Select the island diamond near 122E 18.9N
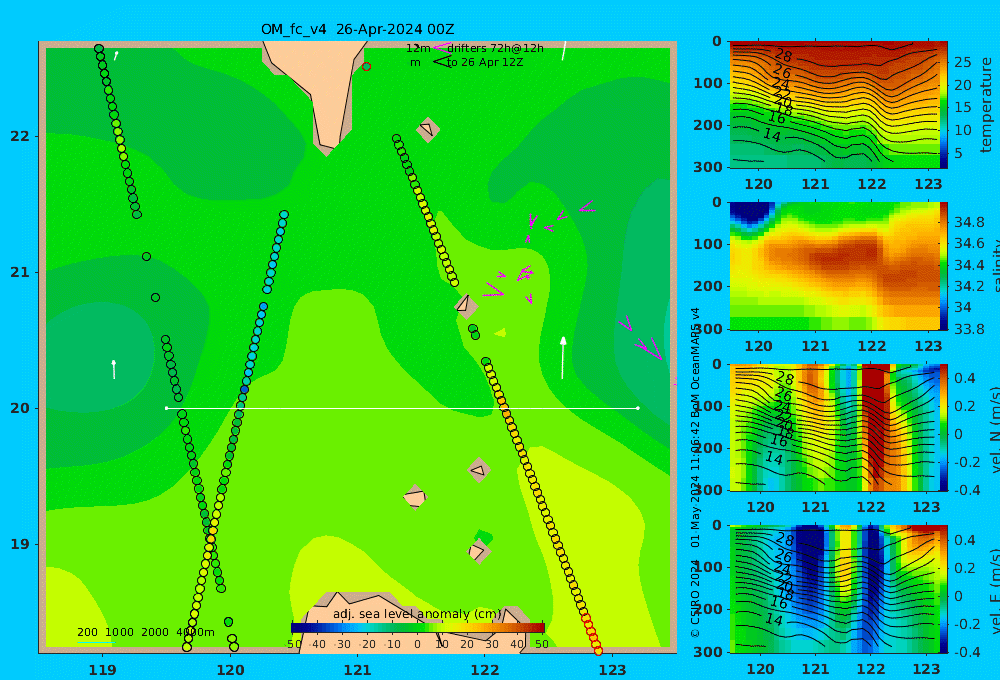The height and width of the screenshot is (680, 1000). (x=478, y=551)
